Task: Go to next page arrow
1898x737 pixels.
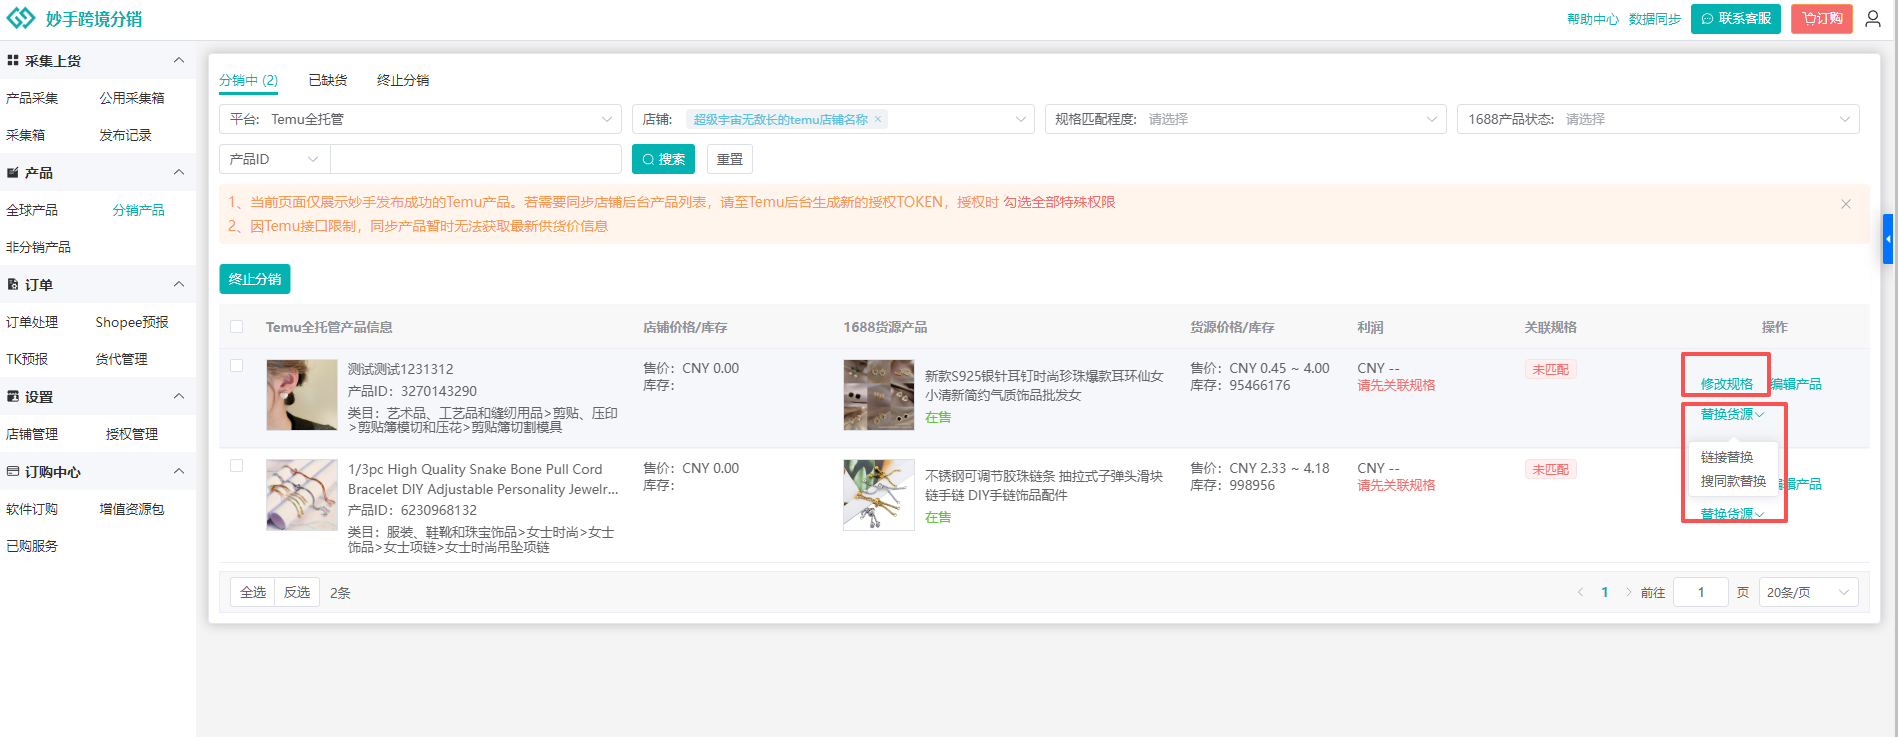Action: click(1628, 592)
